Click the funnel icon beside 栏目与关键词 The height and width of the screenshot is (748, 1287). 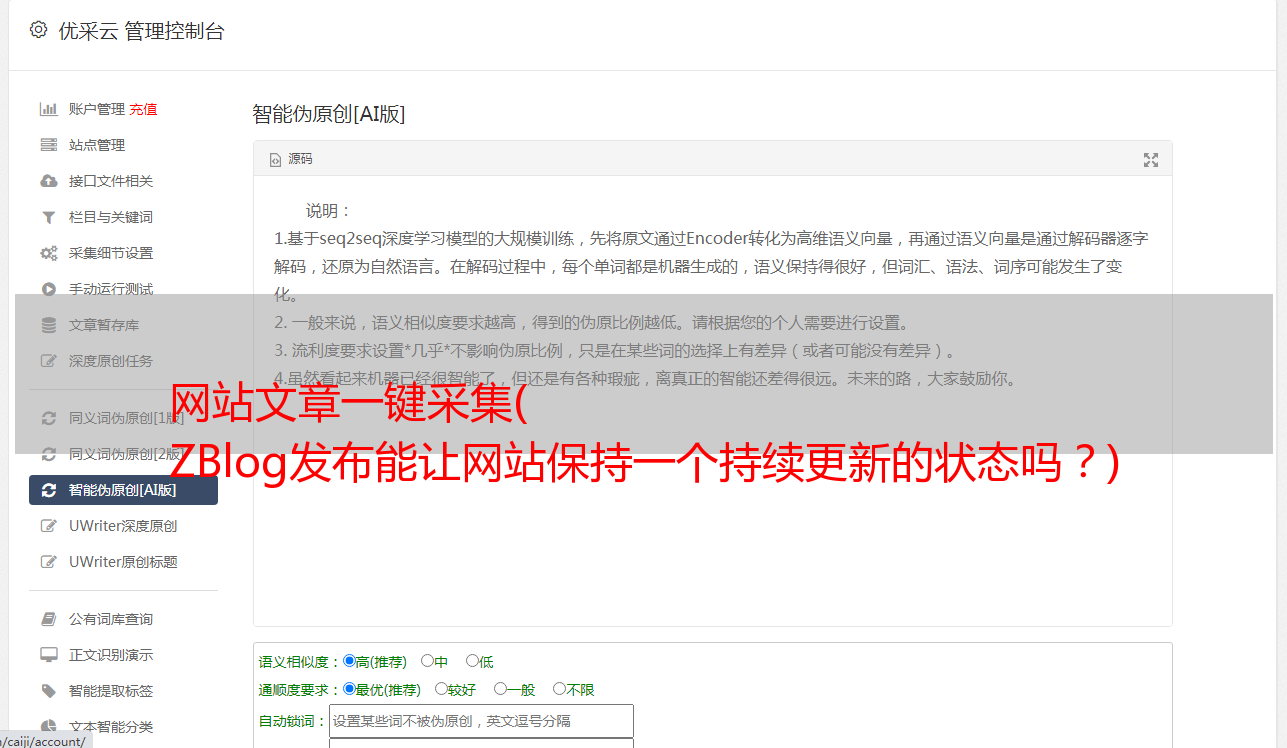tap(48, 217)
